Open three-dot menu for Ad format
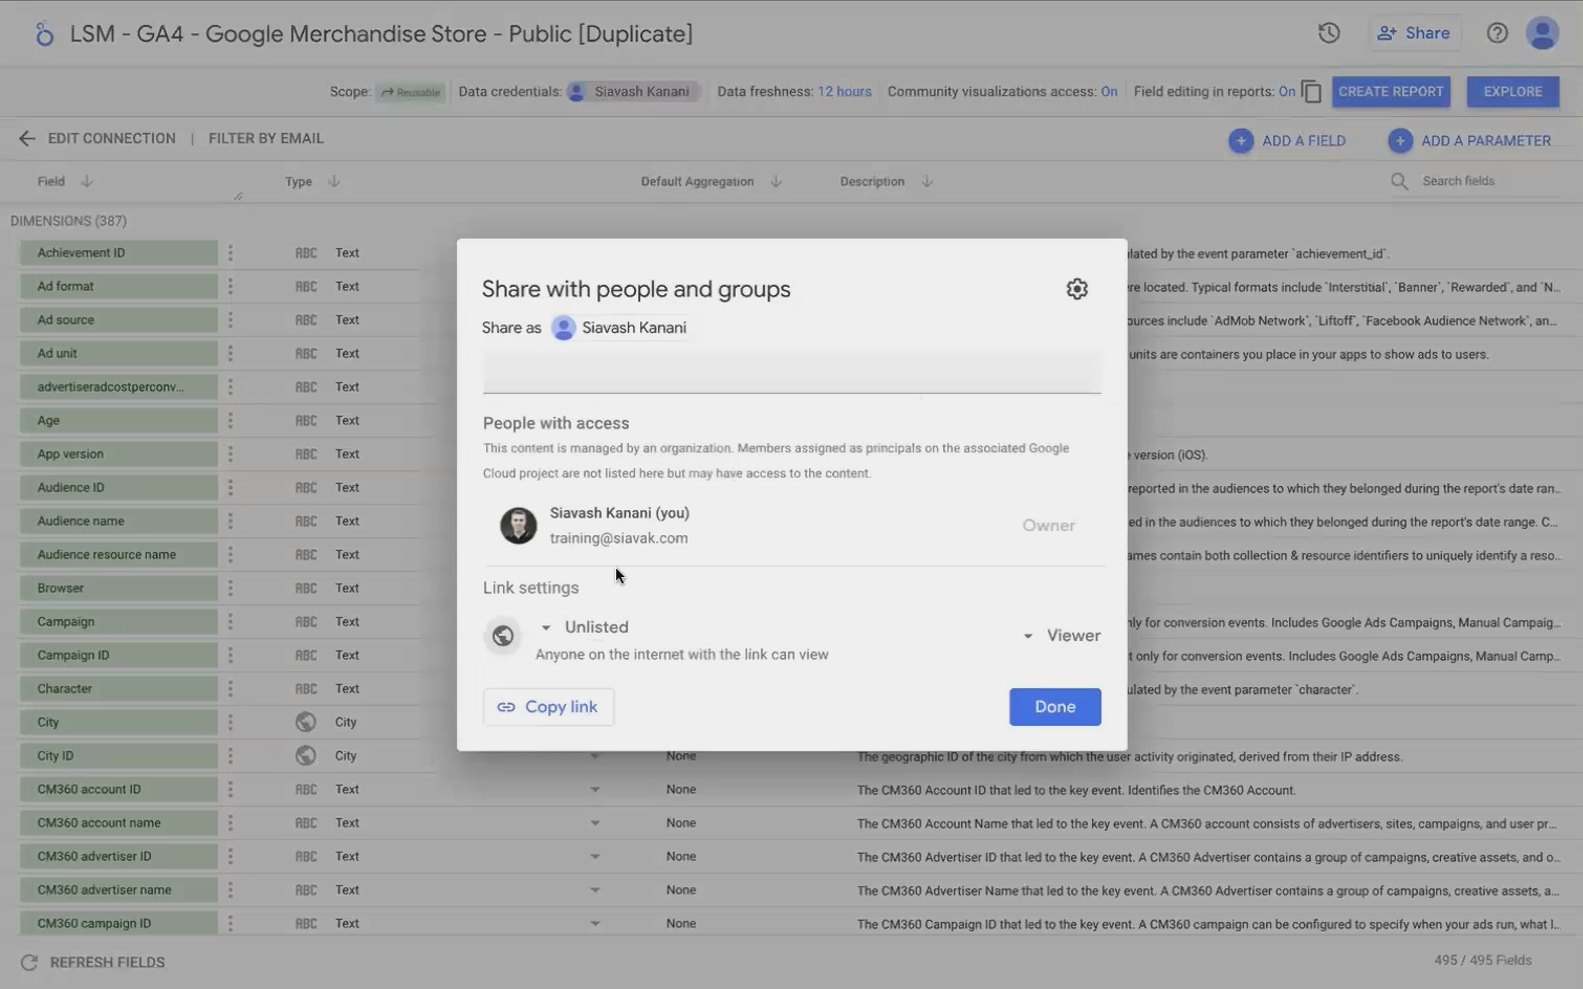Viewport: 1583px width, 989px height. pyautogui.click(x=230, y=286)
